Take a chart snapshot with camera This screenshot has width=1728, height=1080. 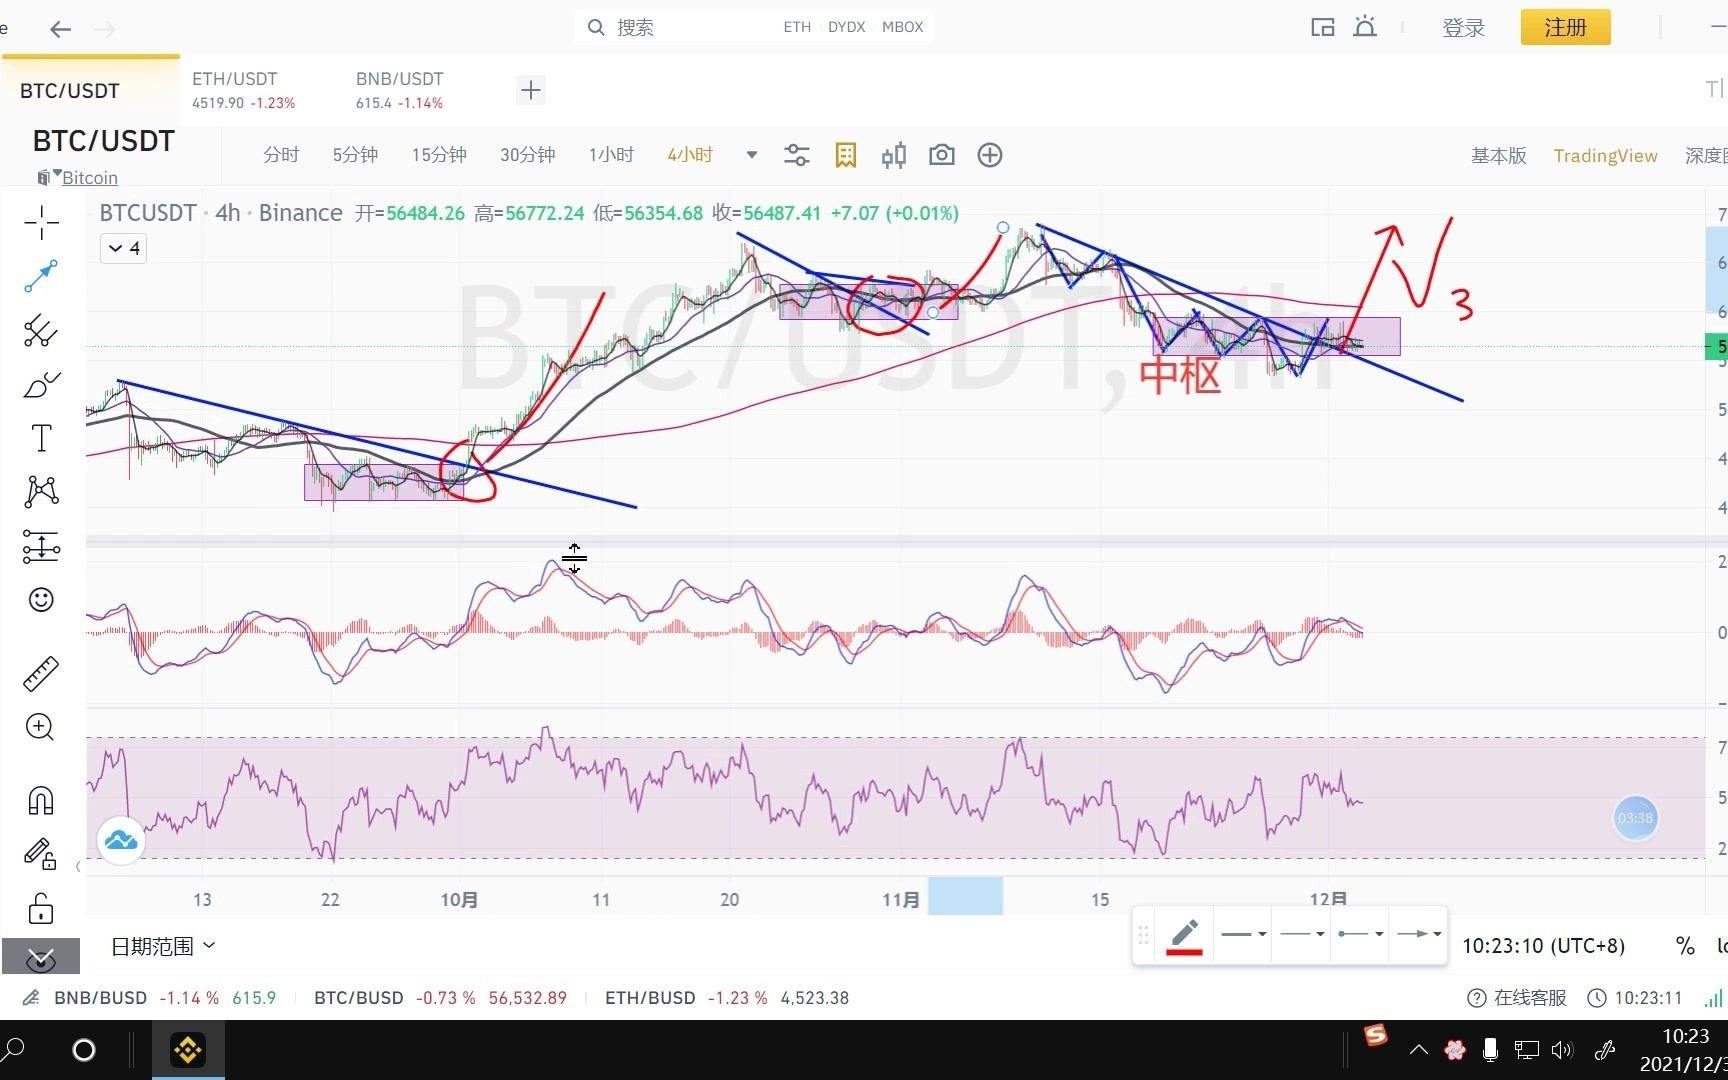tap(942, 155)
